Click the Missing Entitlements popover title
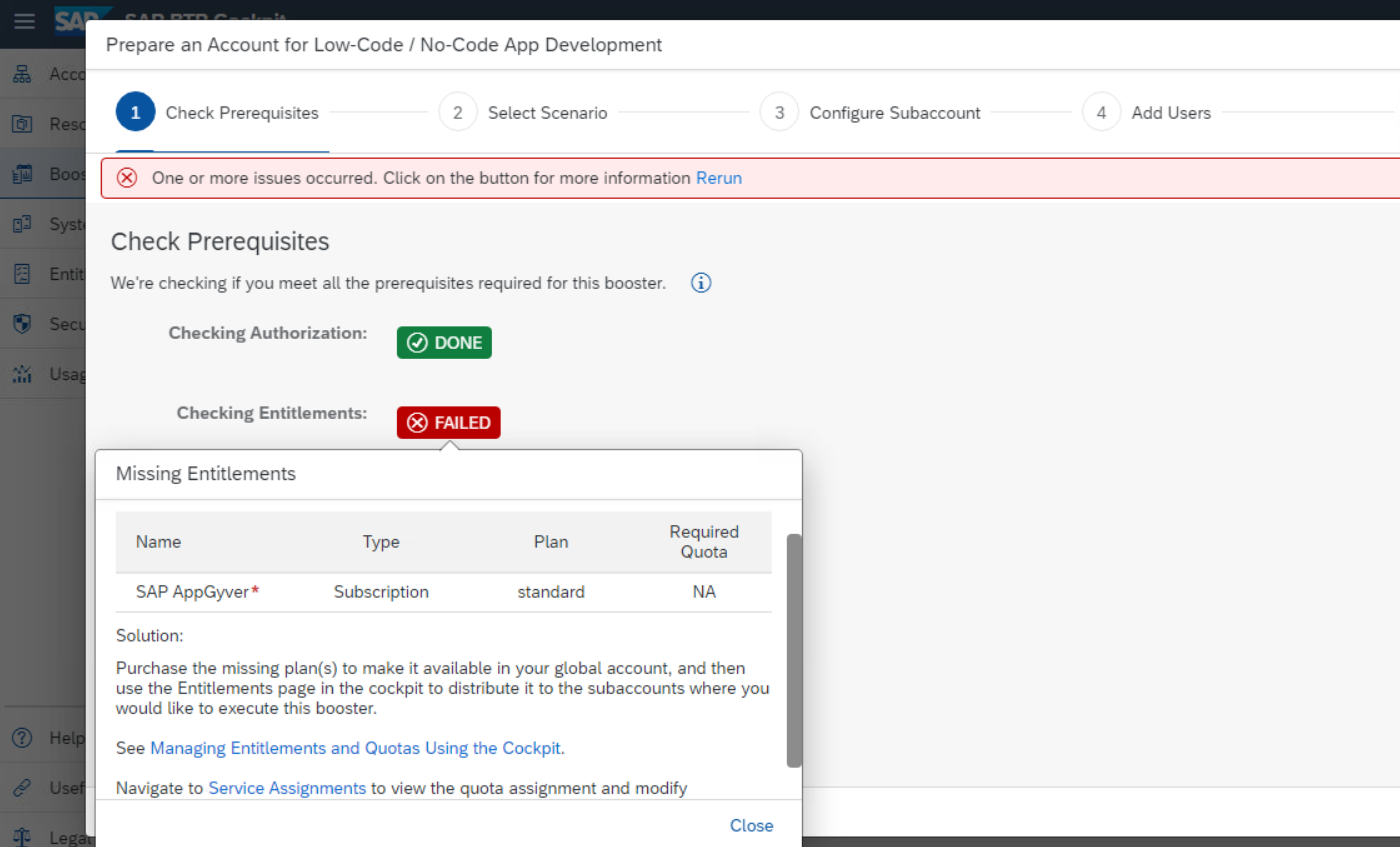Viewport: 1400px width, 847px height. pyautogui.click(x=206, y=474)
